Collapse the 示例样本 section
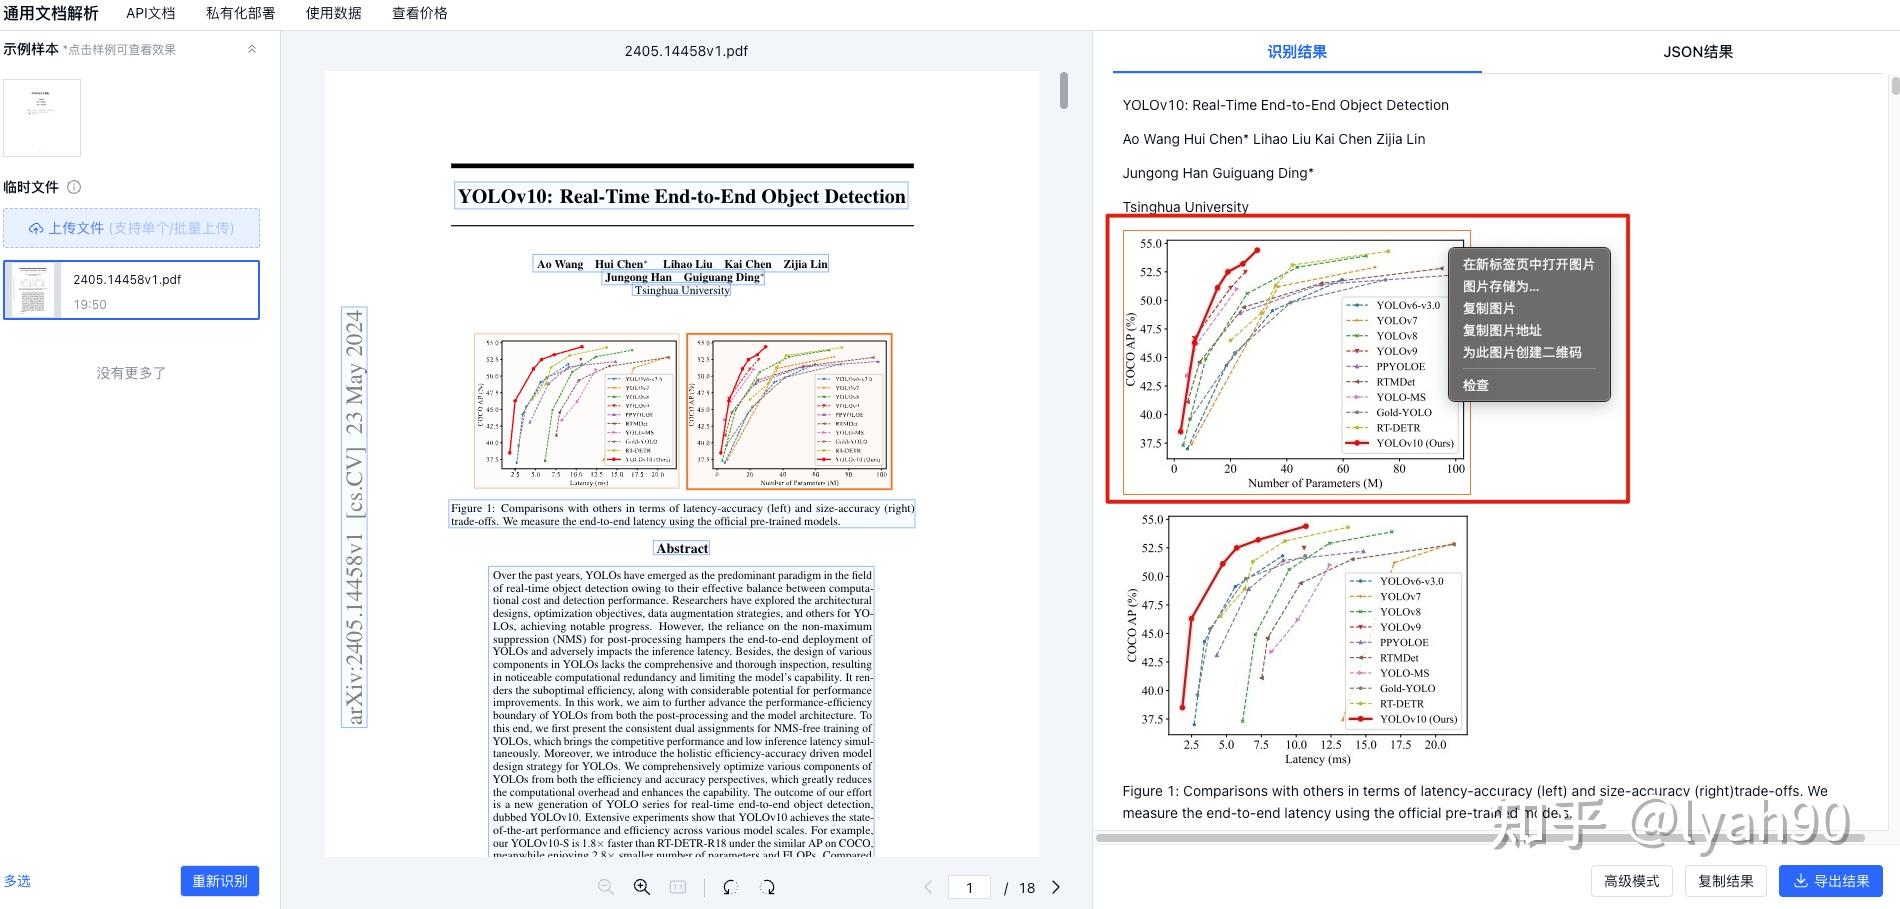This screenshot has height=909, width=1900. [x=252, y=49]
